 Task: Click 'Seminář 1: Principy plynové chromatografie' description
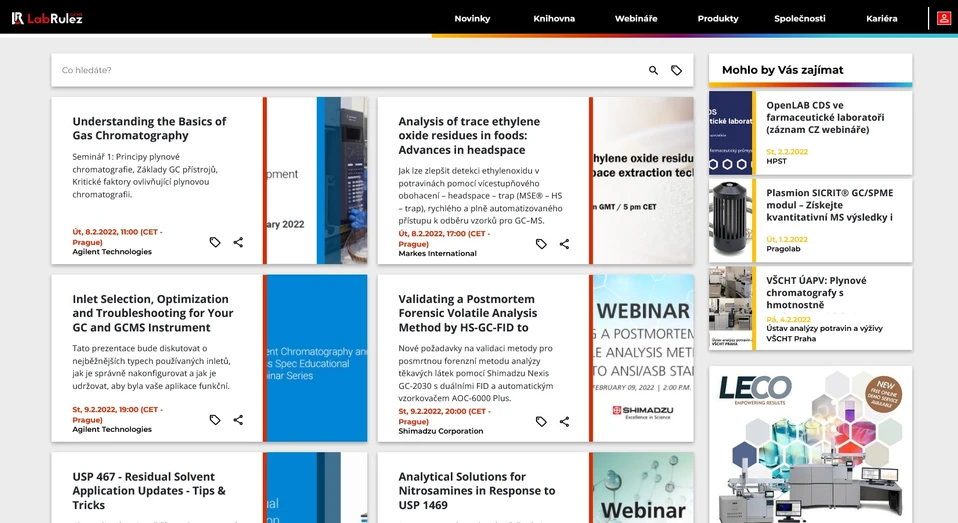145,175
